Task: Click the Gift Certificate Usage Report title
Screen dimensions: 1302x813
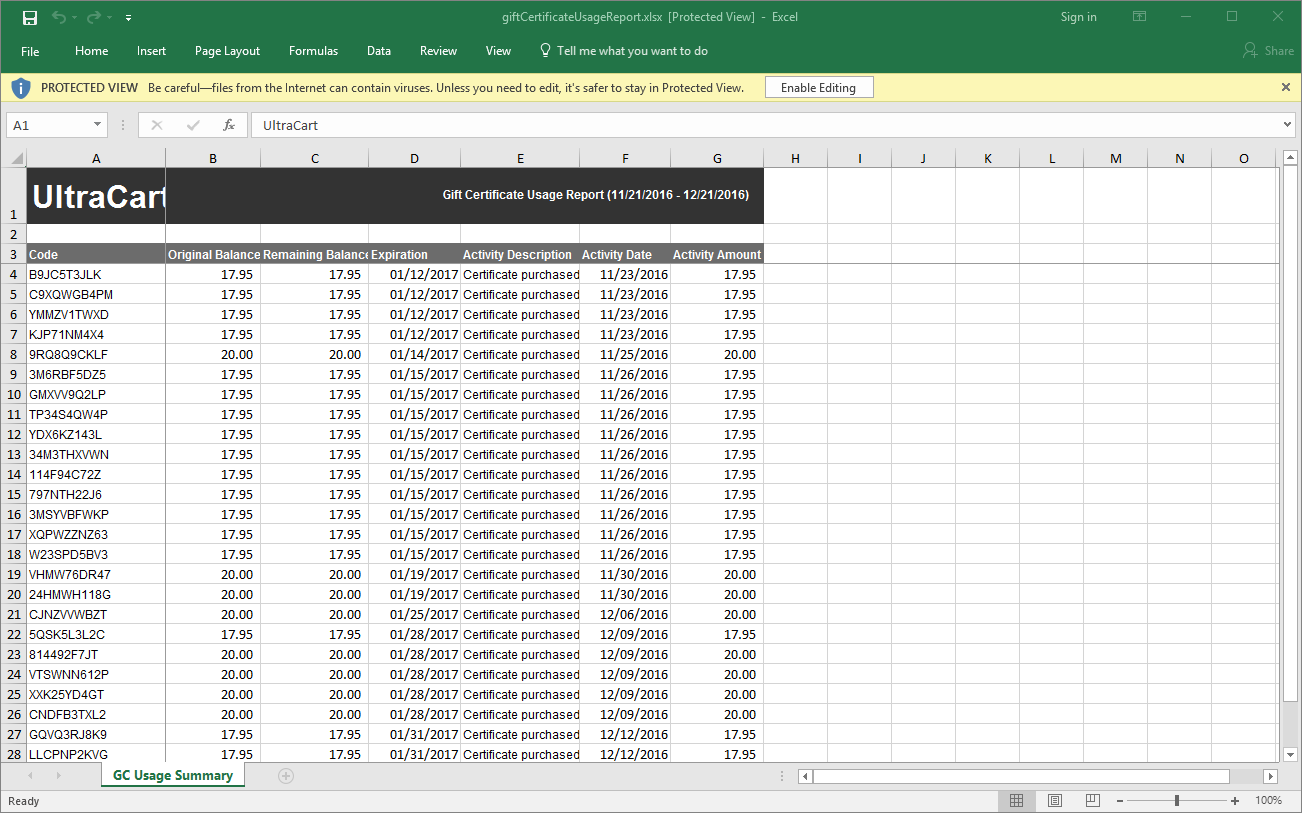Action: 595,195
